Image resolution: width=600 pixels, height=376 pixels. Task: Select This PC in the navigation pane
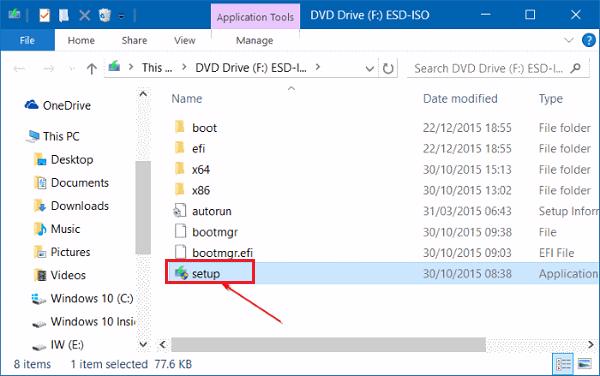click(53, 136)
